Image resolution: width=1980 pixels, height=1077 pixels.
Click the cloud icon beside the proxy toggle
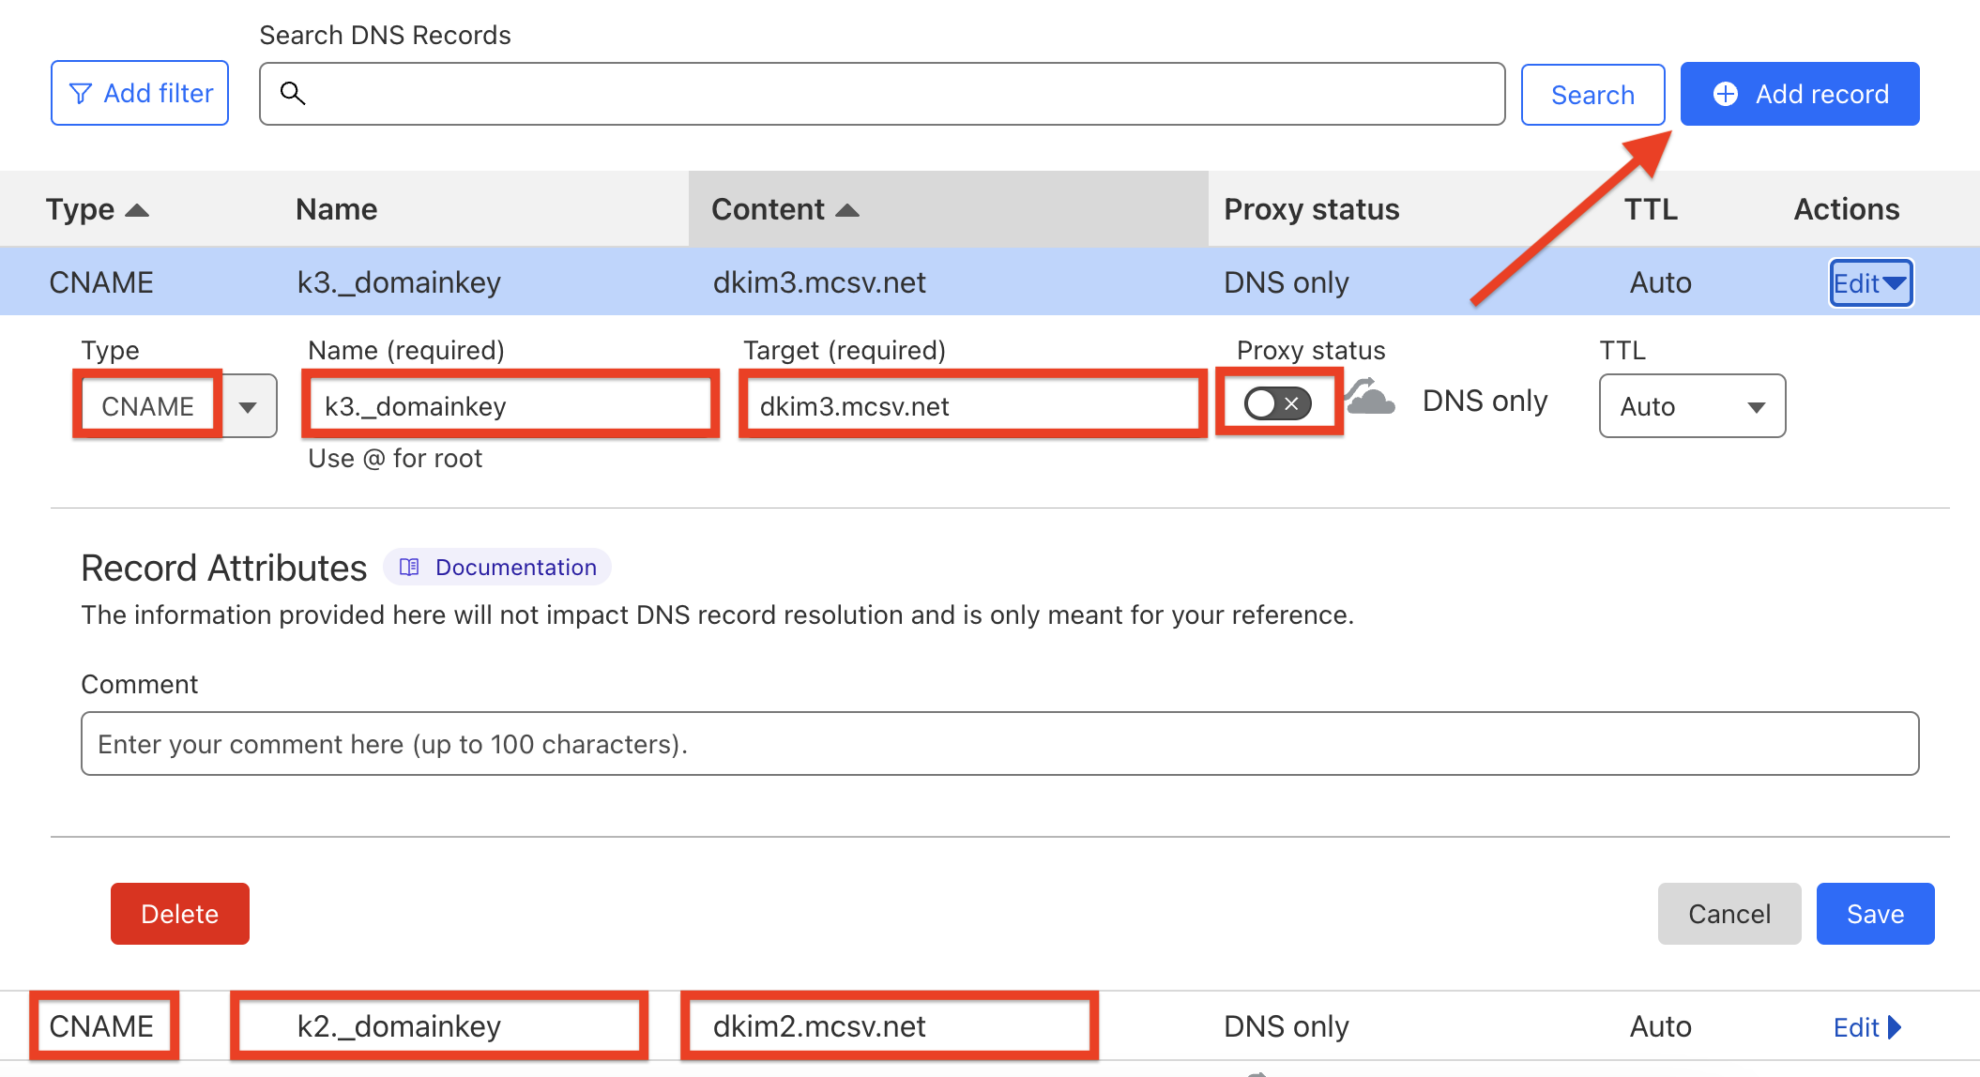pyautogui.click(x=1369, y=399)
